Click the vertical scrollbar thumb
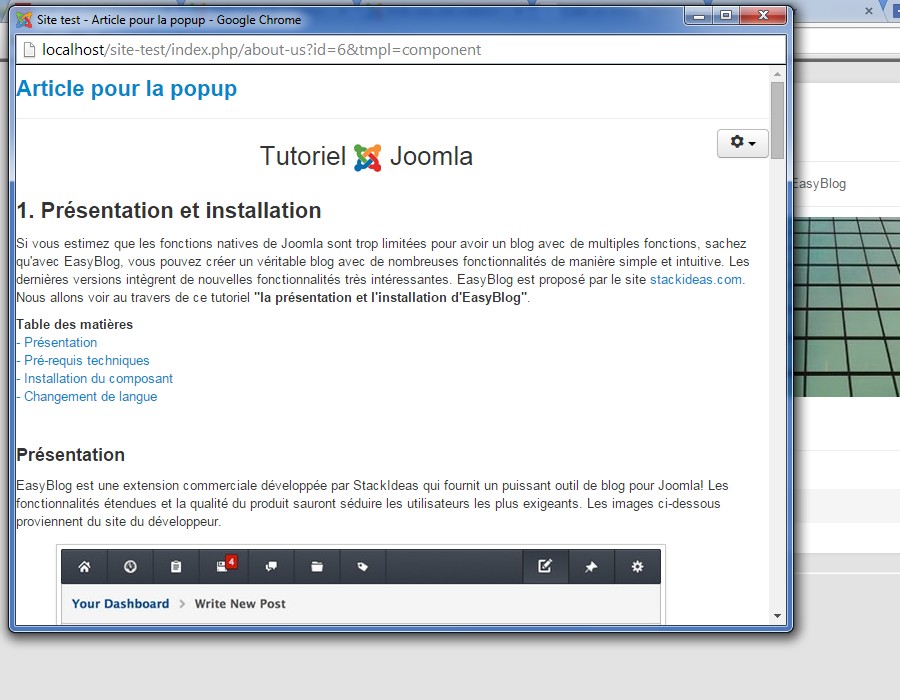This screenshot has width=900, height=700. coord(777,120)
